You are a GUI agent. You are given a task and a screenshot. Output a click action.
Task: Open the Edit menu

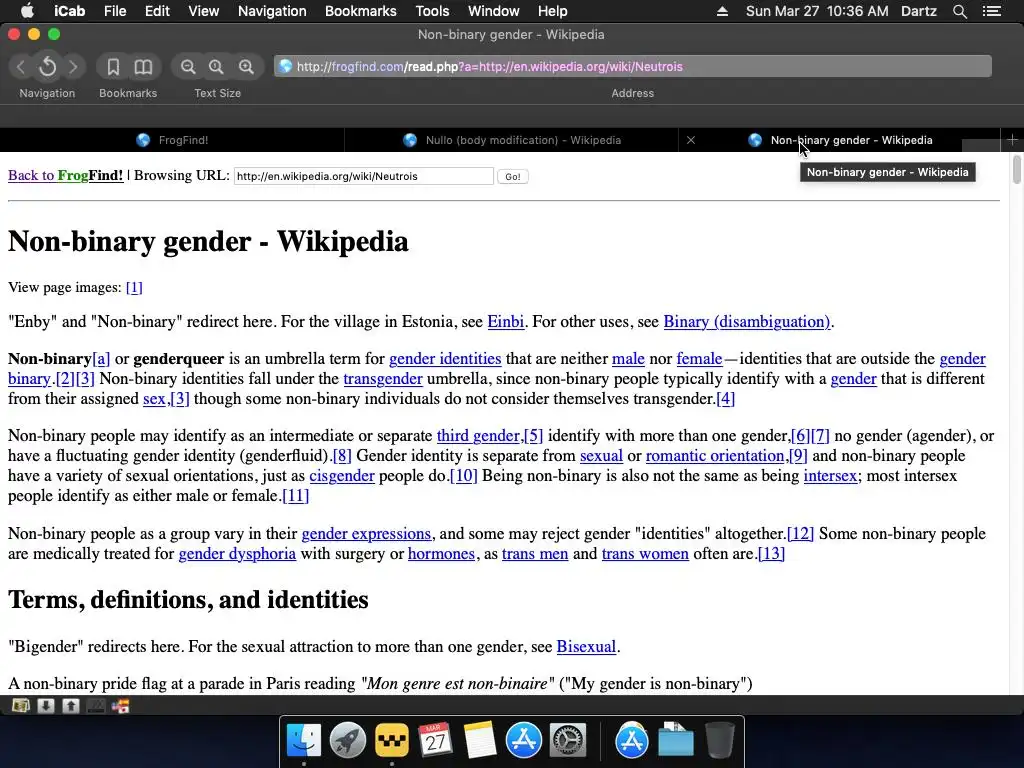pos(157,11)
